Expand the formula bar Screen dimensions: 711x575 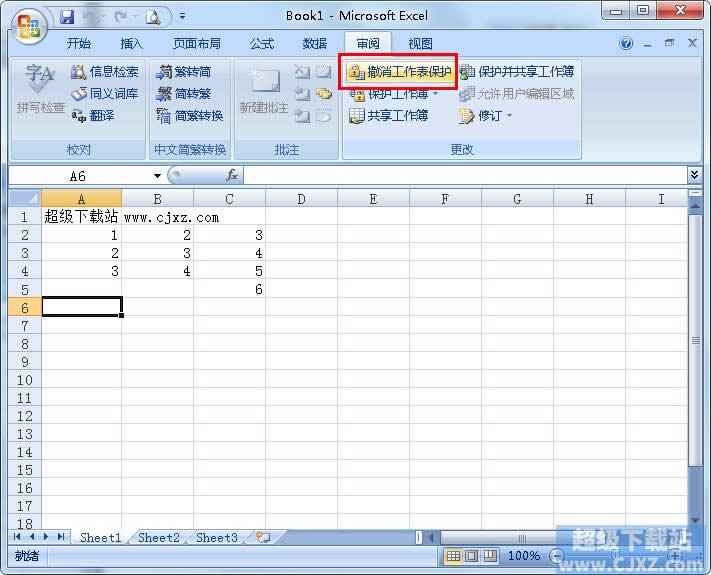(x=695, y=175)
